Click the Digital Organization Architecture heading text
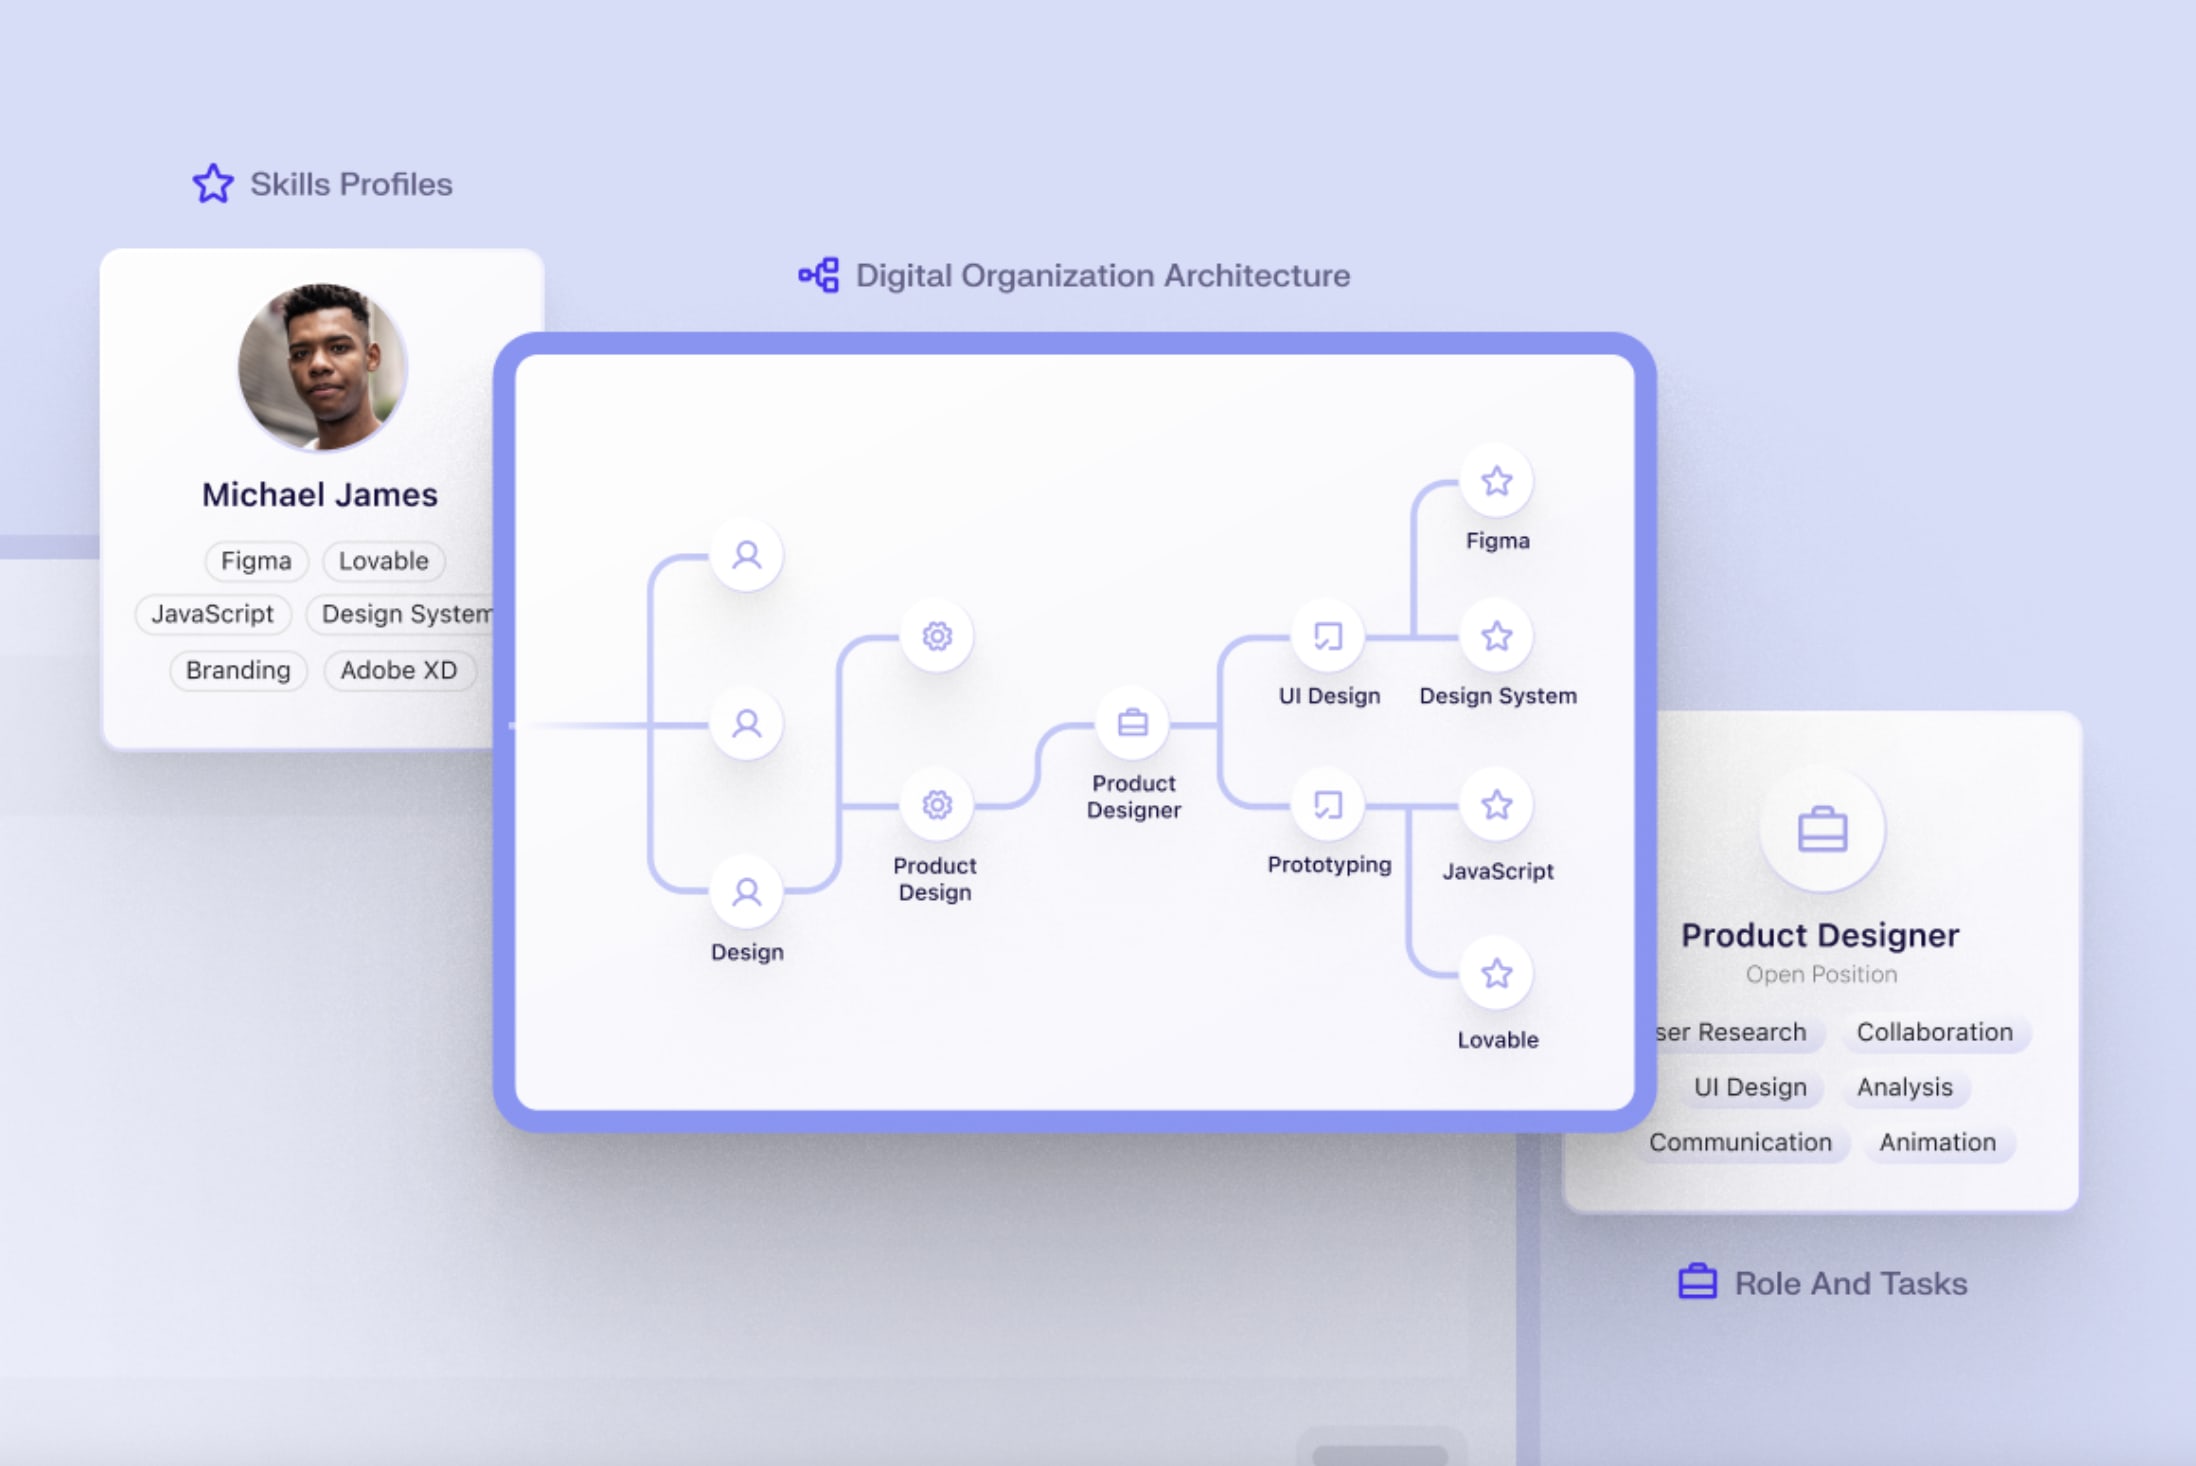The height and width of the screenshot is (1466, 2196). (1103, 275)
